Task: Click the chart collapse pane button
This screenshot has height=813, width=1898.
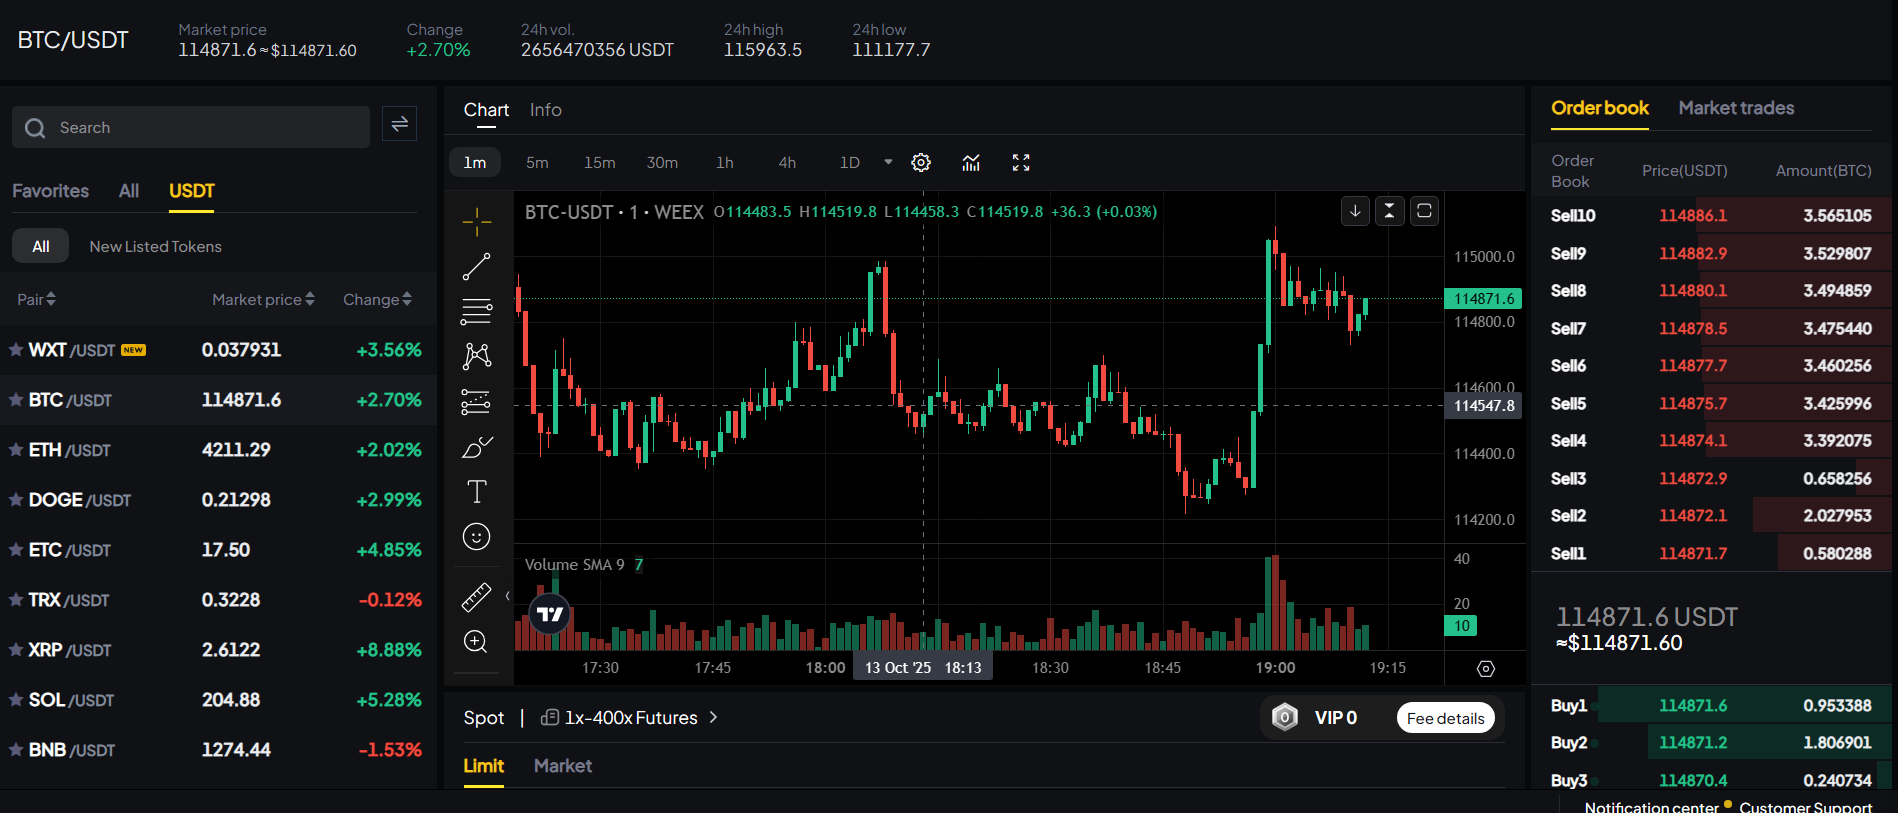Action: click(x=1390, y=211)
